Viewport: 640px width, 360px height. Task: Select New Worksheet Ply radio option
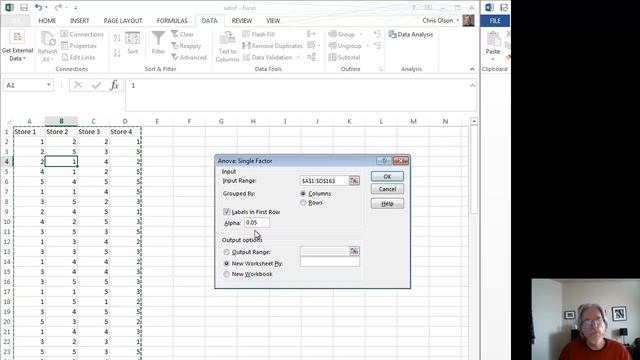pos(227,264)
